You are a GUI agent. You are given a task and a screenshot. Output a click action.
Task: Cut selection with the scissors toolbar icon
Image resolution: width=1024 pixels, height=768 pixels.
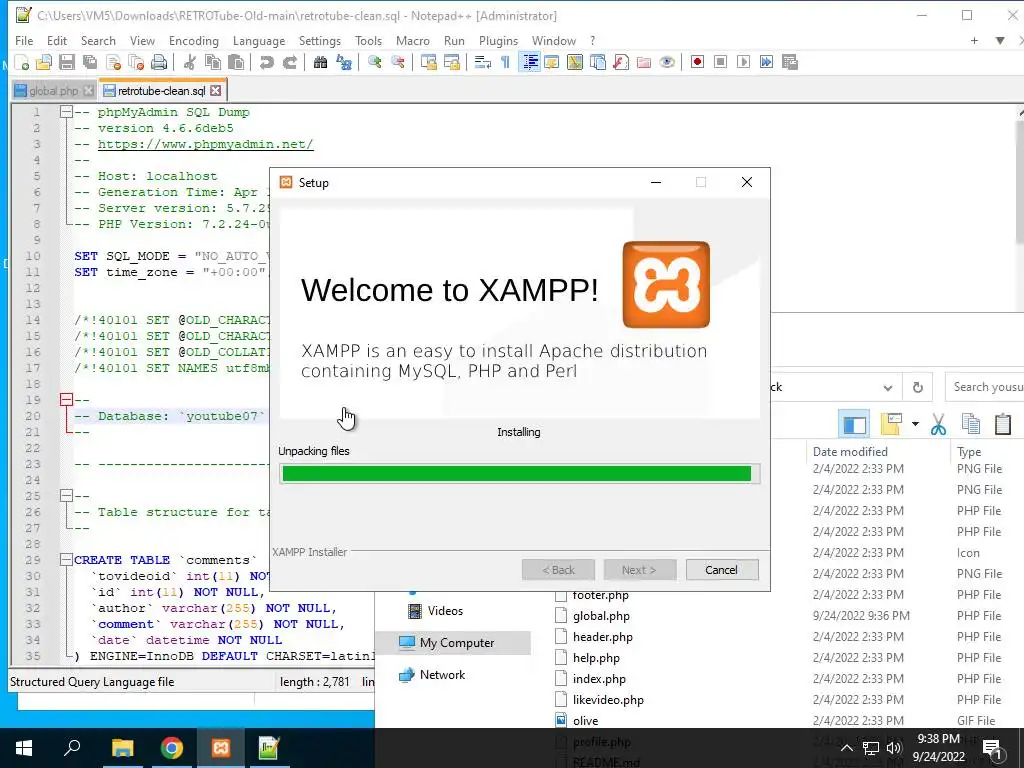(x=189, y=62)
